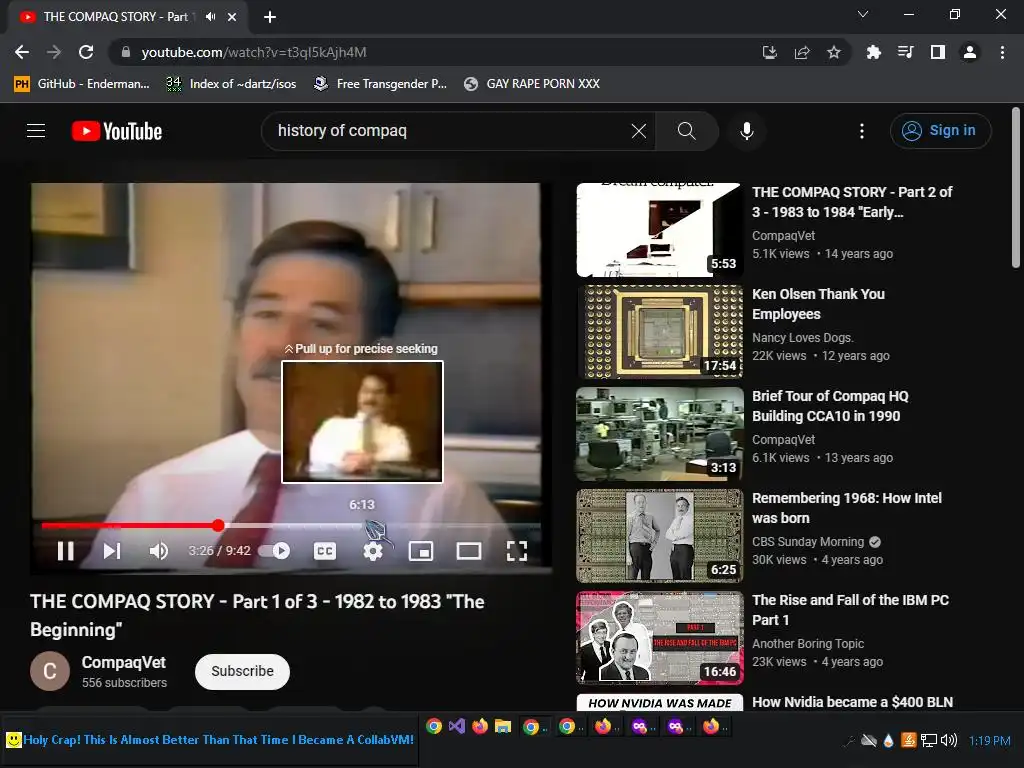
Task: Toggle closed captions CC
Action: [x=325, y=551]
